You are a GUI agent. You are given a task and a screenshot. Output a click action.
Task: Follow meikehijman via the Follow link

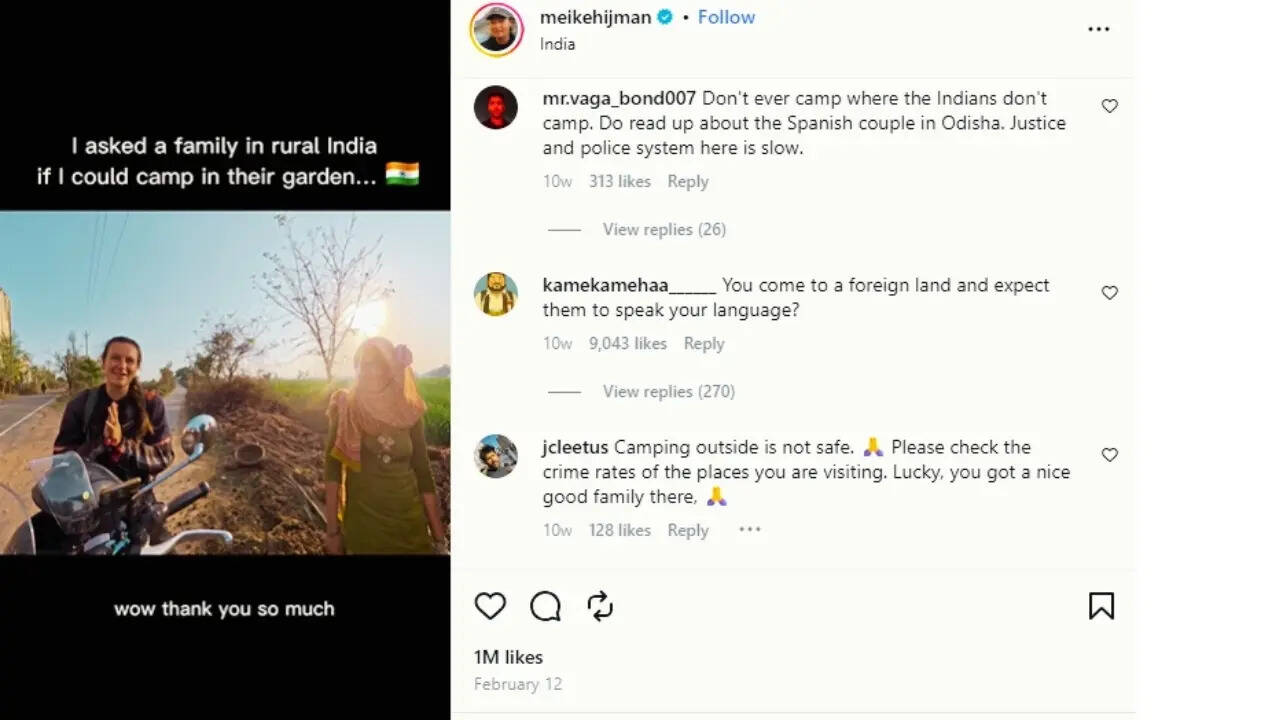point(726,16)
